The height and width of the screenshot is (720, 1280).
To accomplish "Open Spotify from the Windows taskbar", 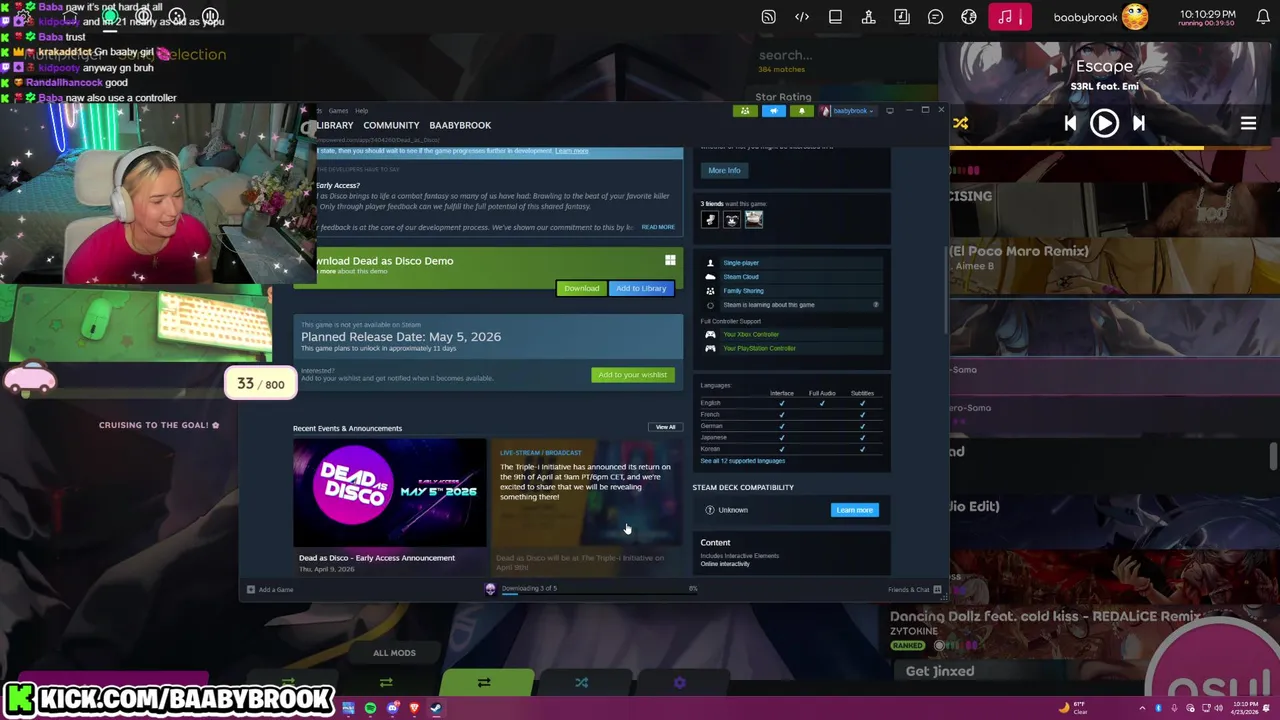I will (370, 708).
